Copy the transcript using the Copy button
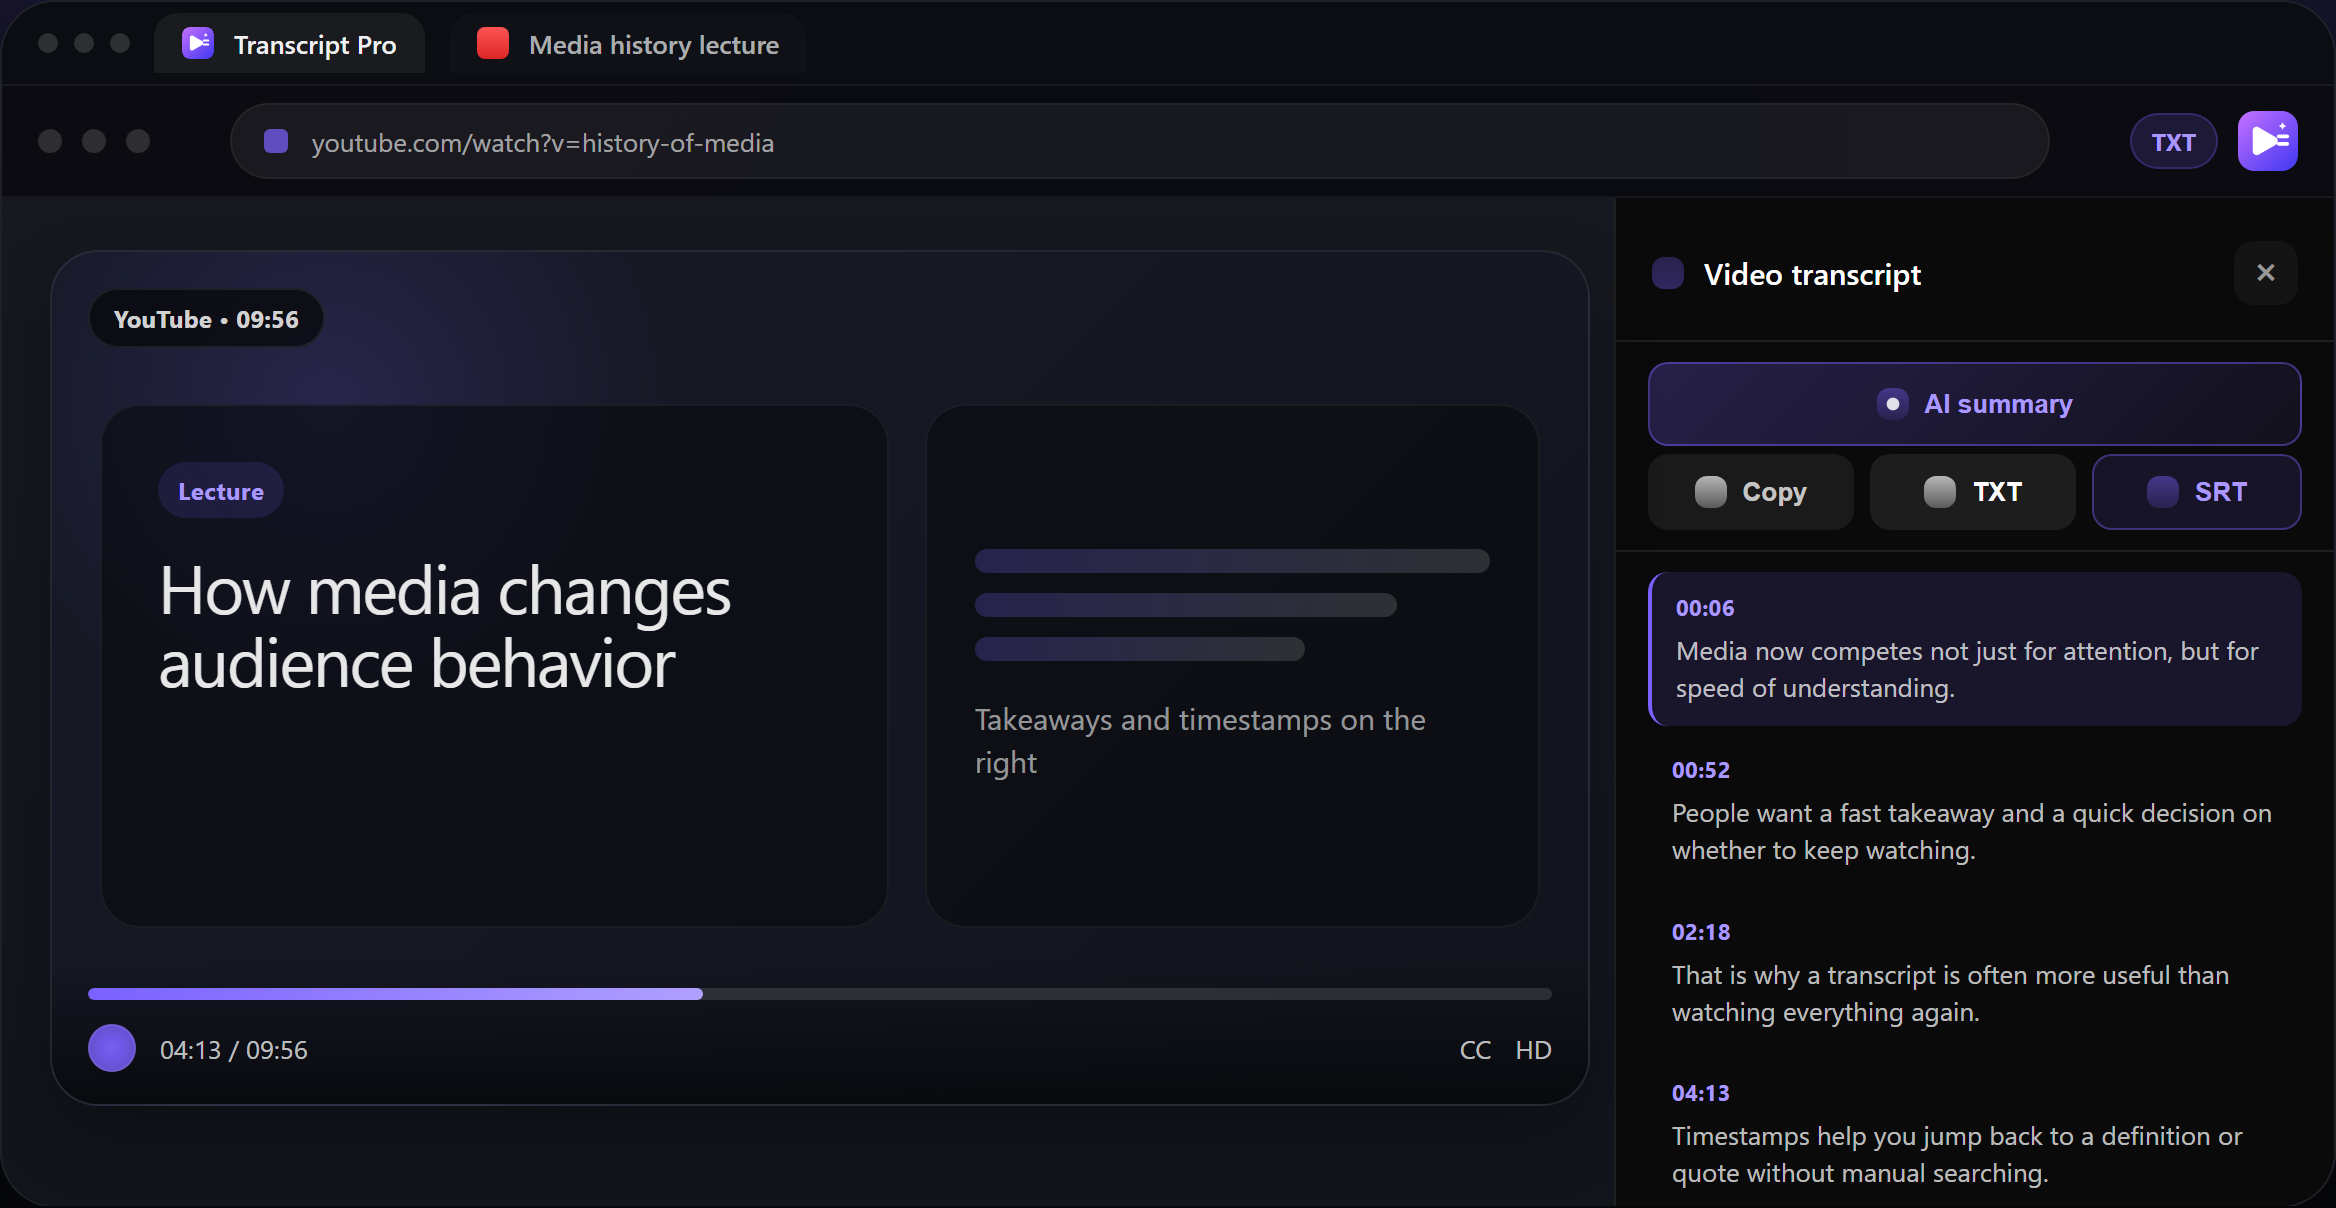Viewport: 2336px width, 1208px height. [1750, 491]
